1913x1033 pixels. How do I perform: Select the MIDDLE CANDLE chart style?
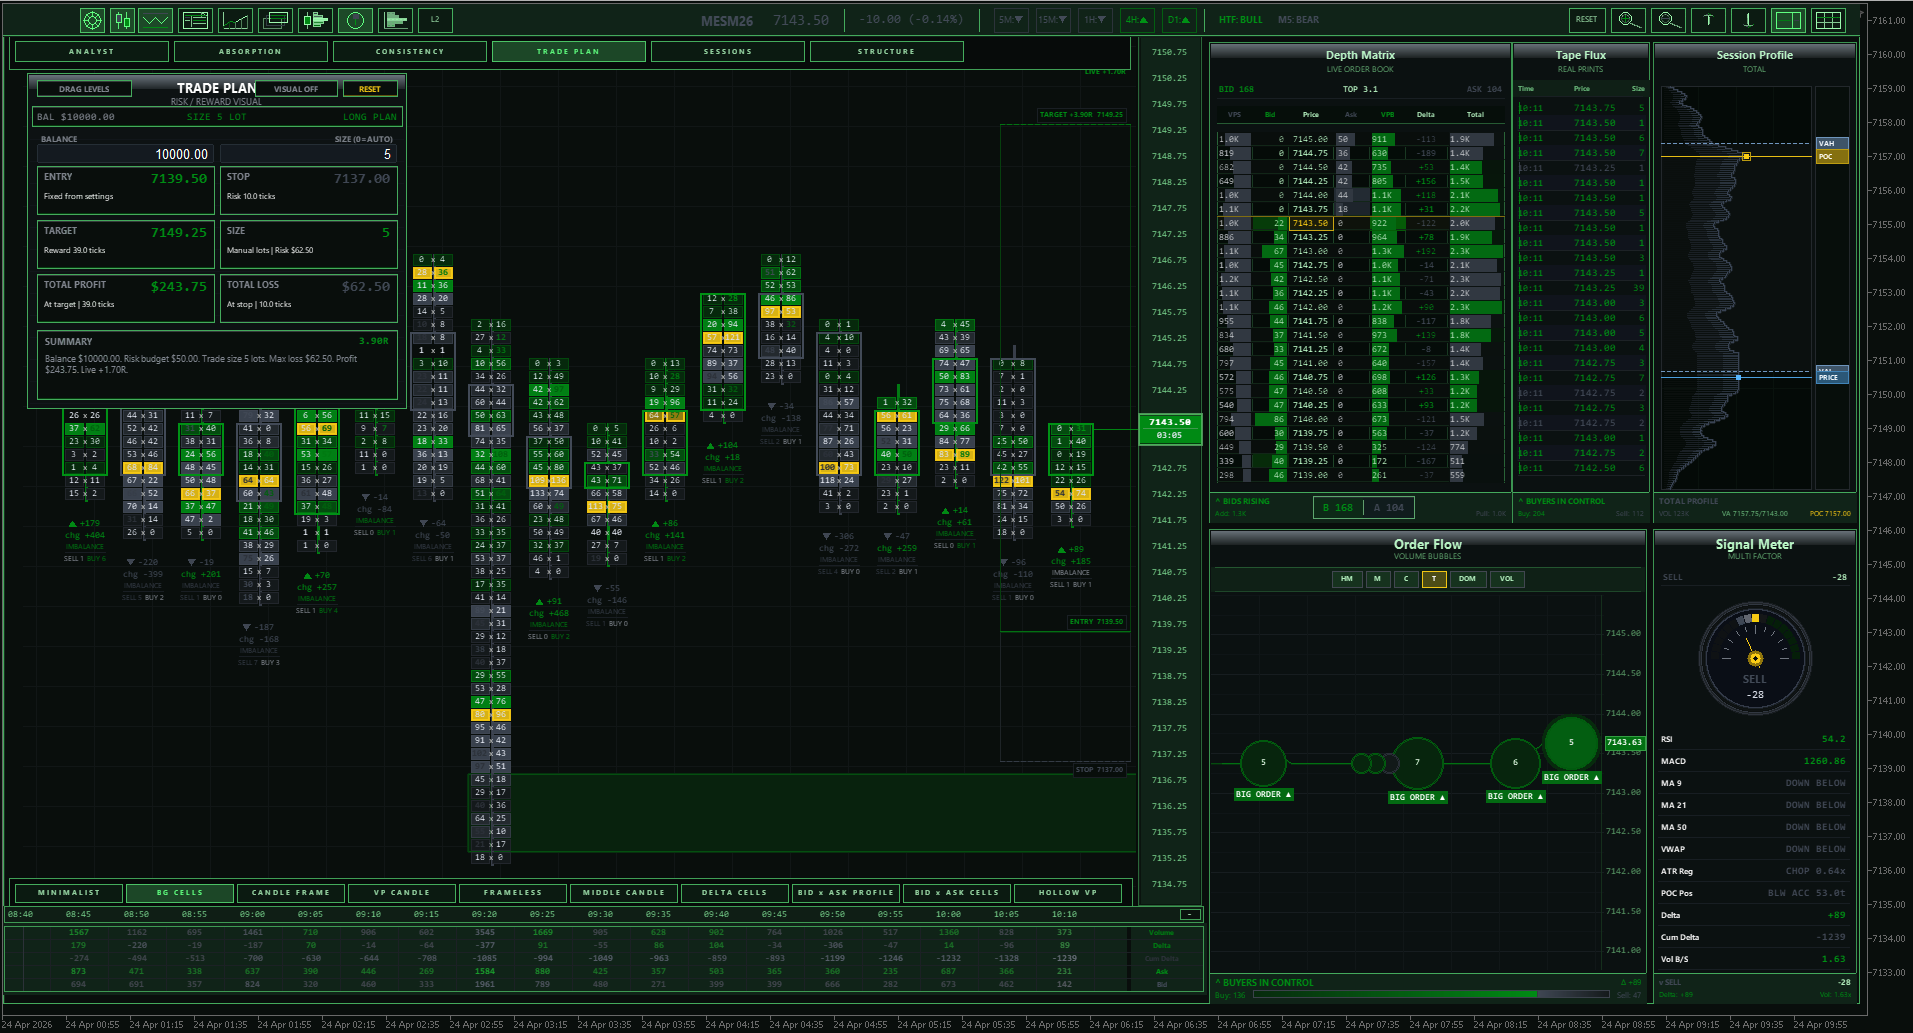[x=624, y=892]
